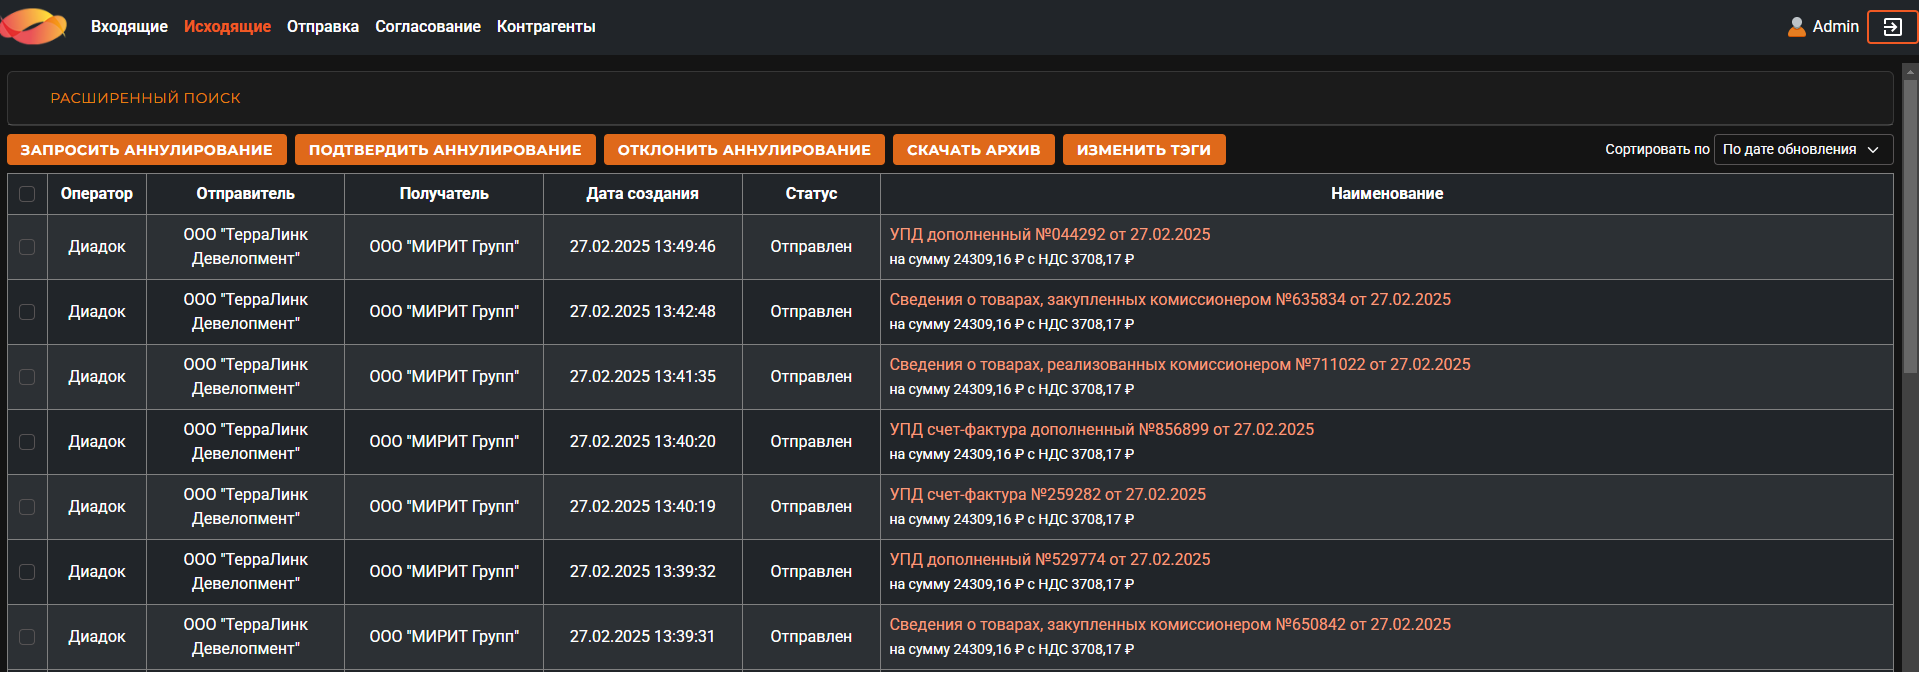Check the row created 27.02.2025 13:49:46
Image resolution: width=1919 pixels, height=674 pixels.
click(x=27, y=247)
